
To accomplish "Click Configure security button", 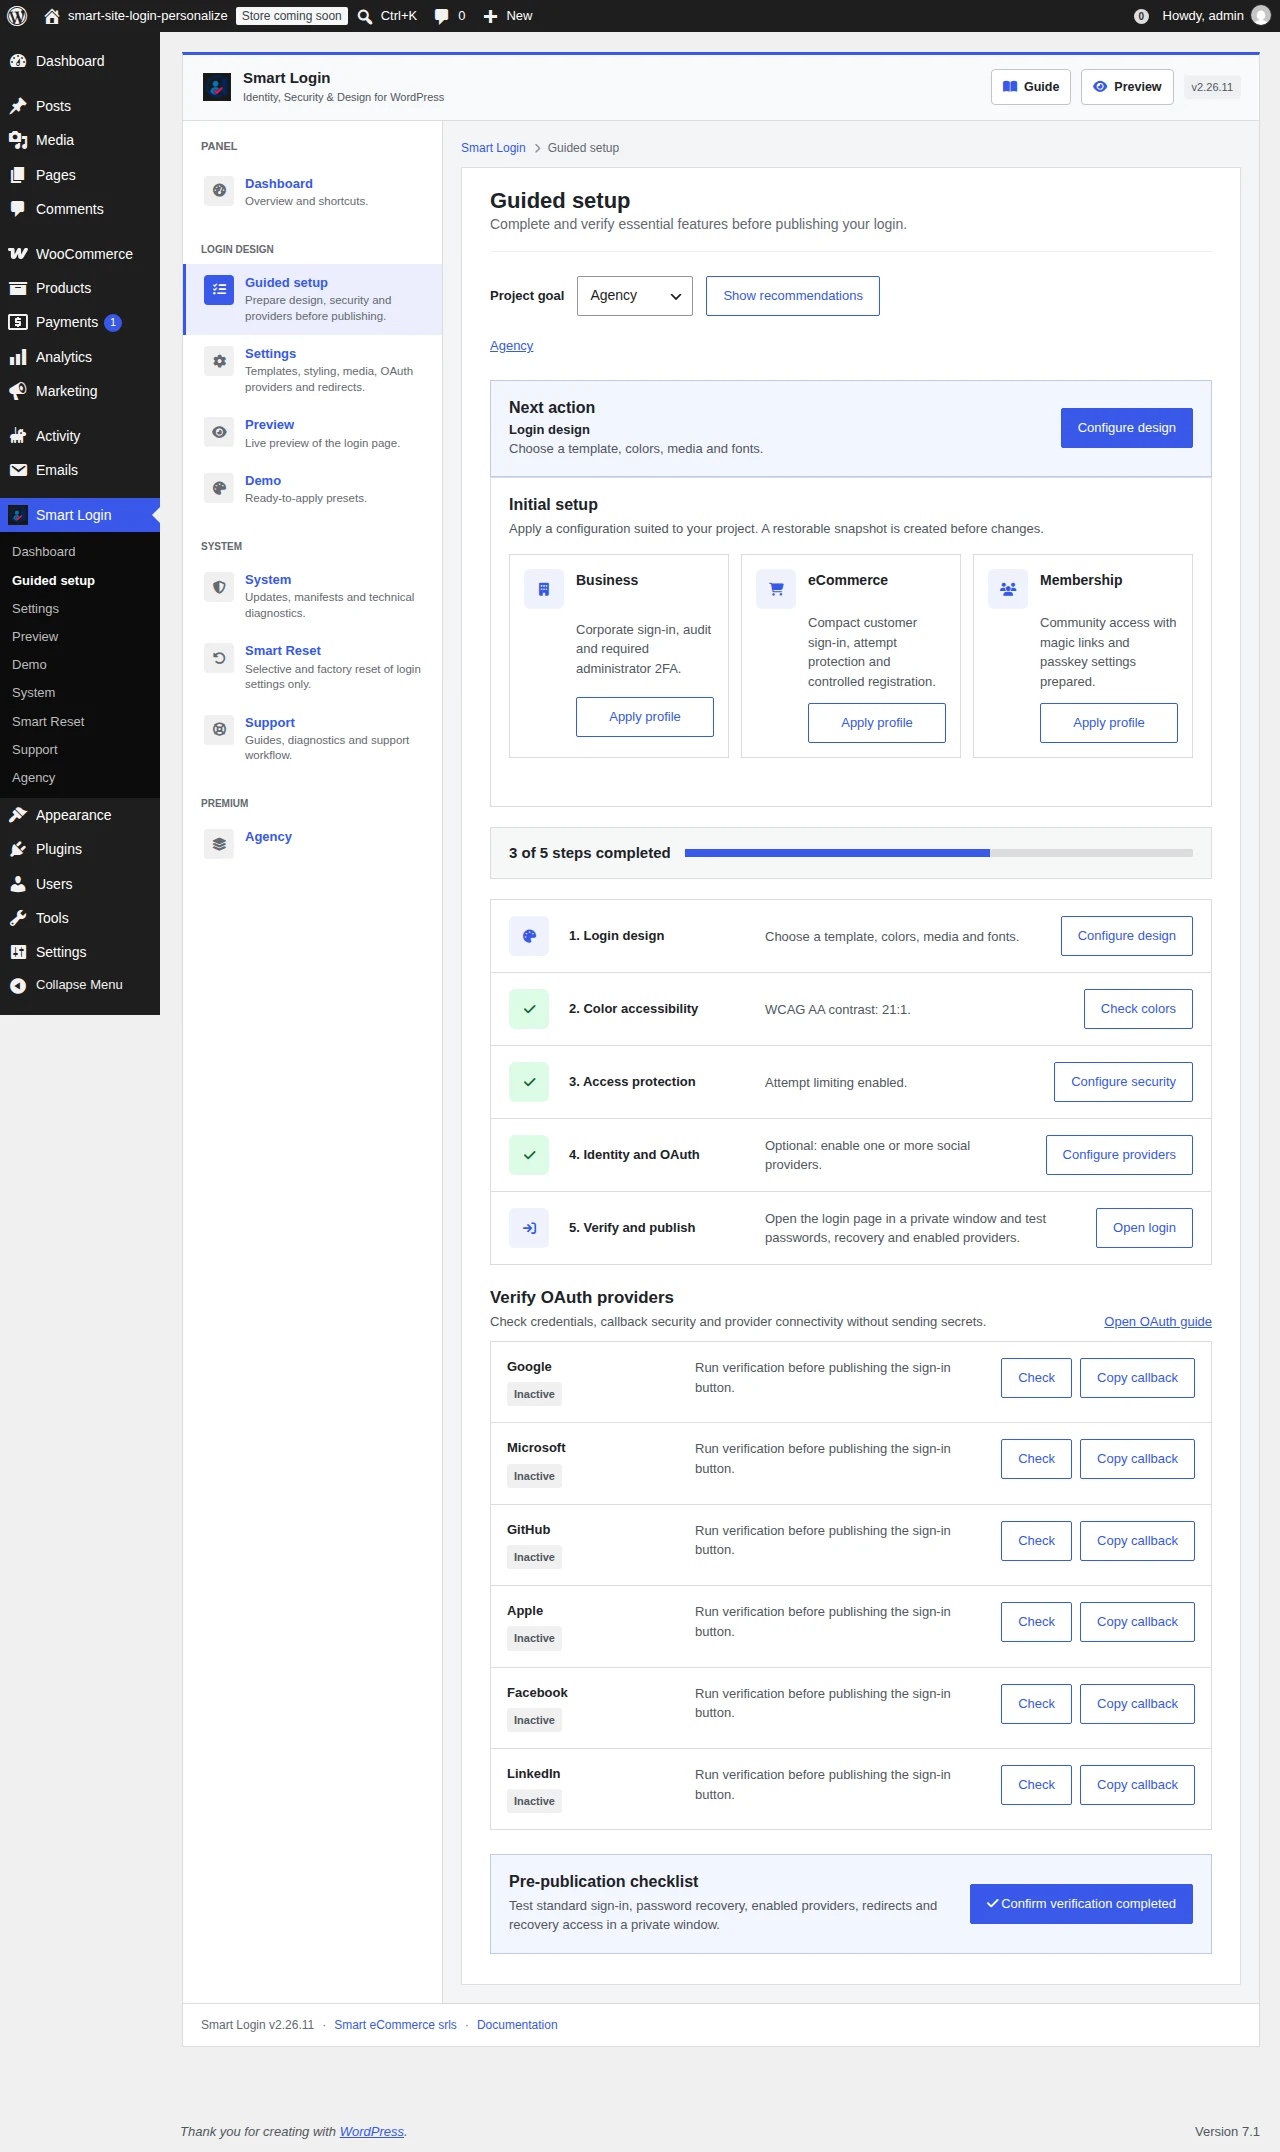I will coord(1123,1082).
